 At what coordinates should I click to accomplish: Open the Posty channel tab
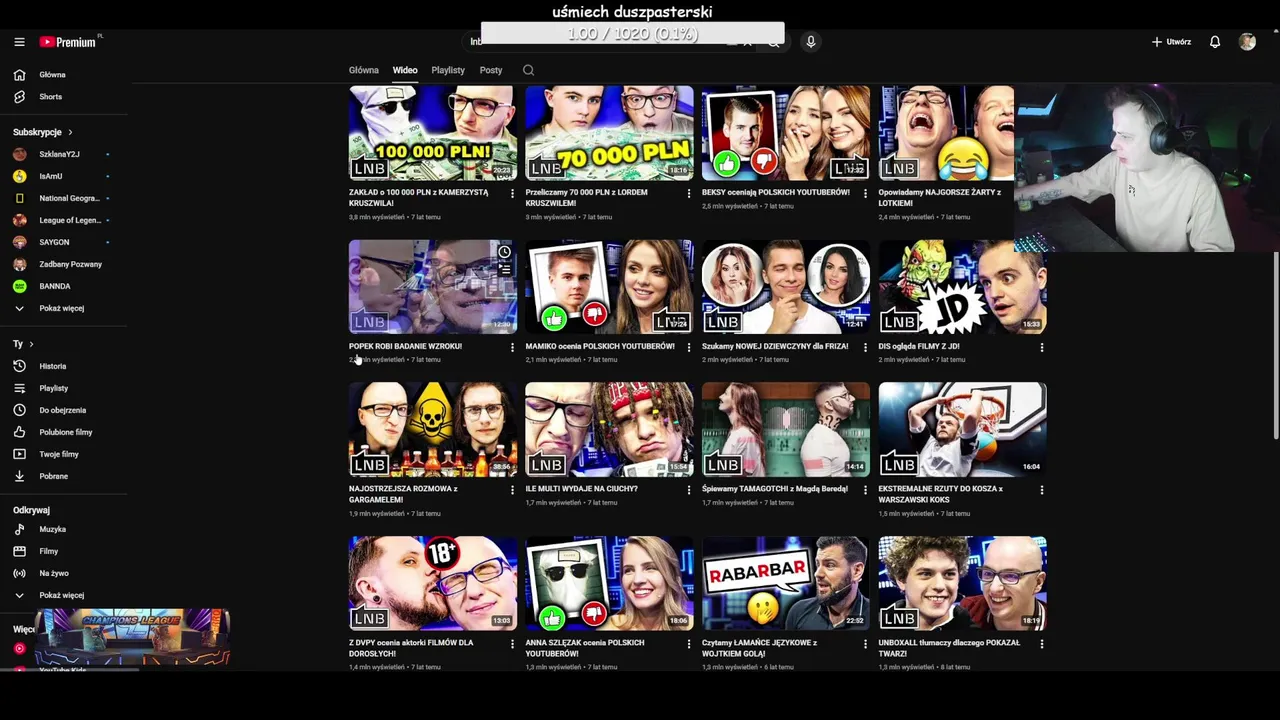491,70
